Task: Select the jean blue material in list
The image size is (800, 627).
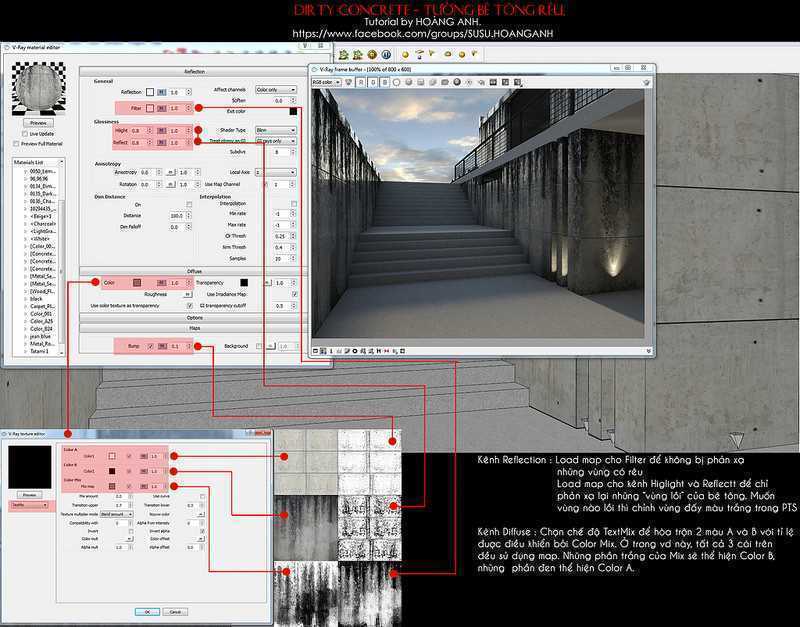Action: point(40,337)
